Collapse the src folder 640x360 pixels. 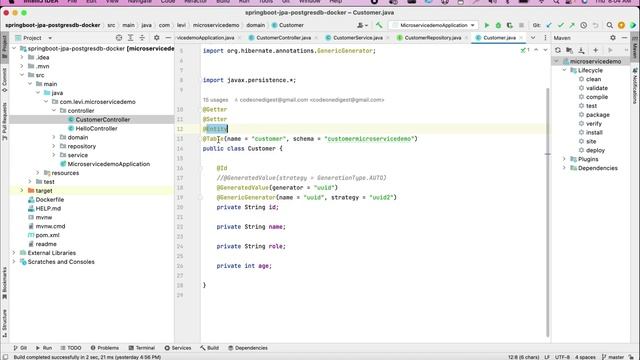[22, 75]
